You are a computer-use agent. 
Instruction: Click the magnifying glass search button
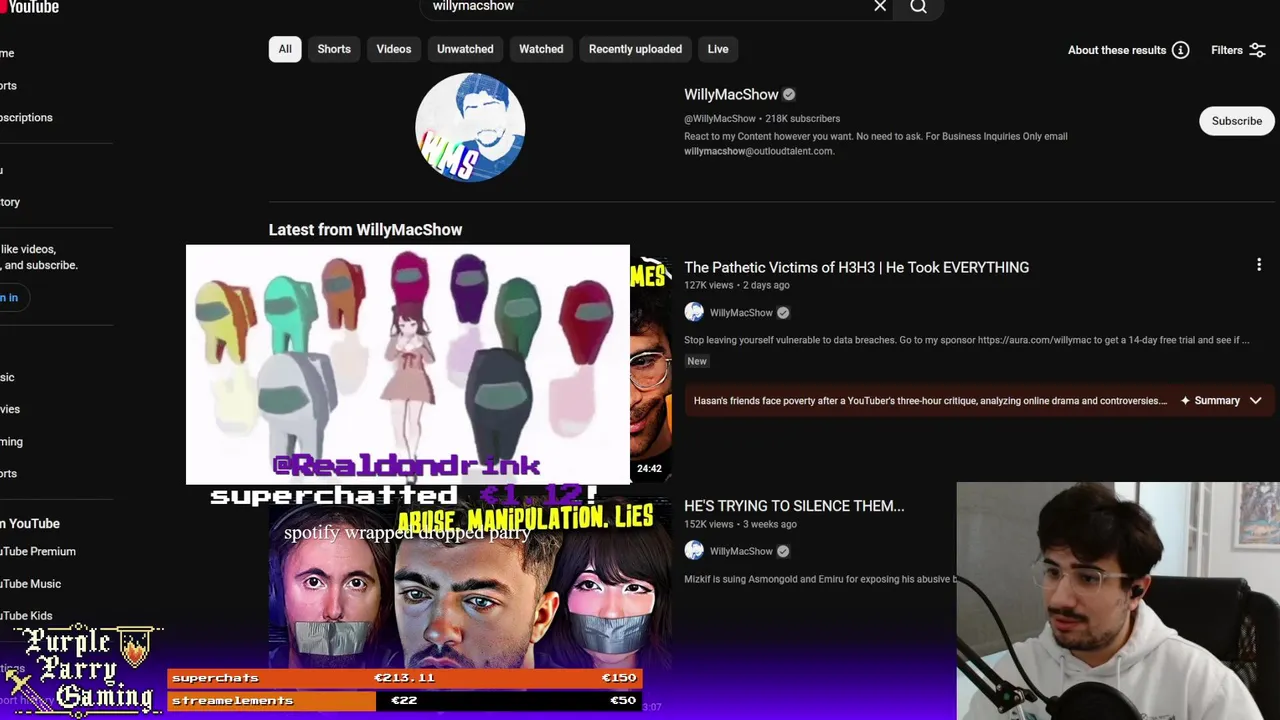click(918, 7)
